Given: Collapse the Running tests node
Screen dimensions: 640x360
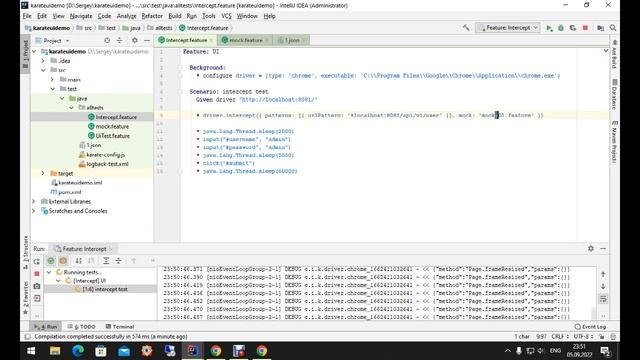Looking at the screenshot, I should [49, 272].
